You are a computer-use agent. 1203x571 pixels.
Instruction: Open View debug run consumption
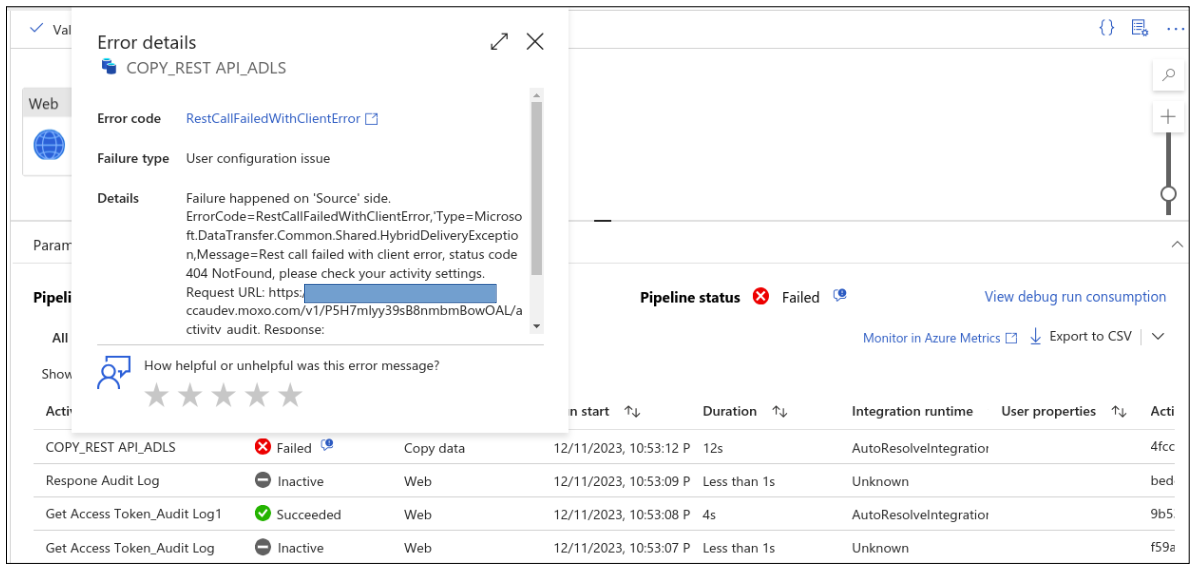pyautogui.click(x=1075, y=297)
